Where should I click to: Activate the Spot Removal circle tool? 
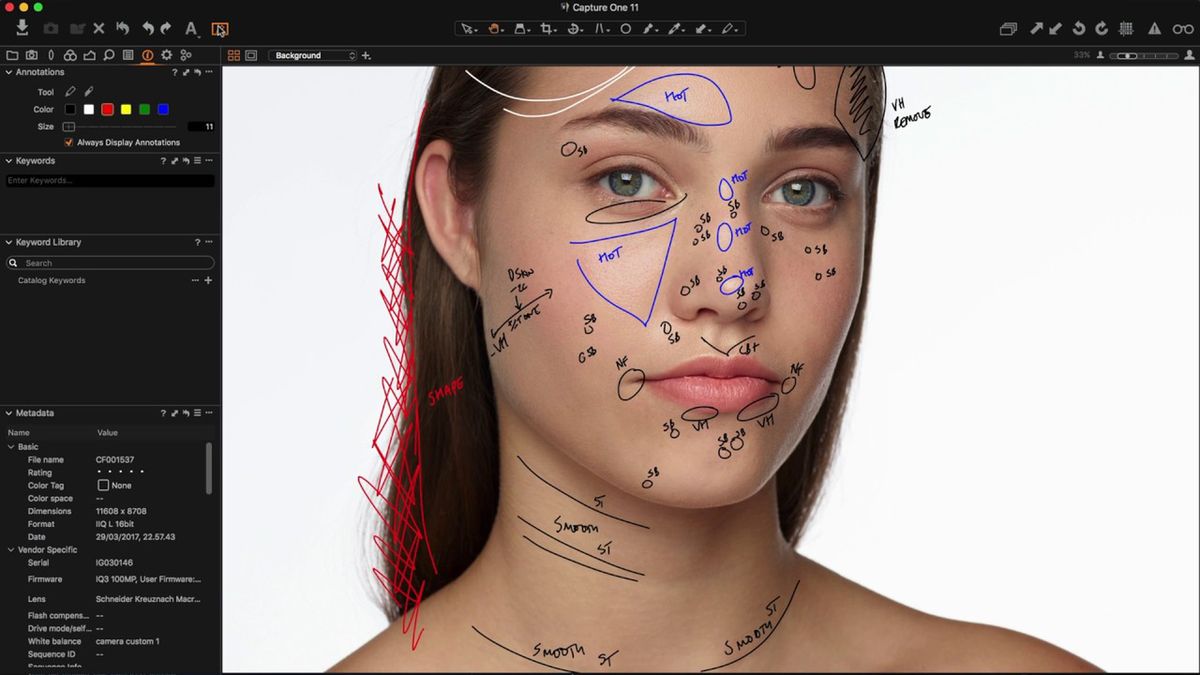pyautogui.click(x=628, y=28)
